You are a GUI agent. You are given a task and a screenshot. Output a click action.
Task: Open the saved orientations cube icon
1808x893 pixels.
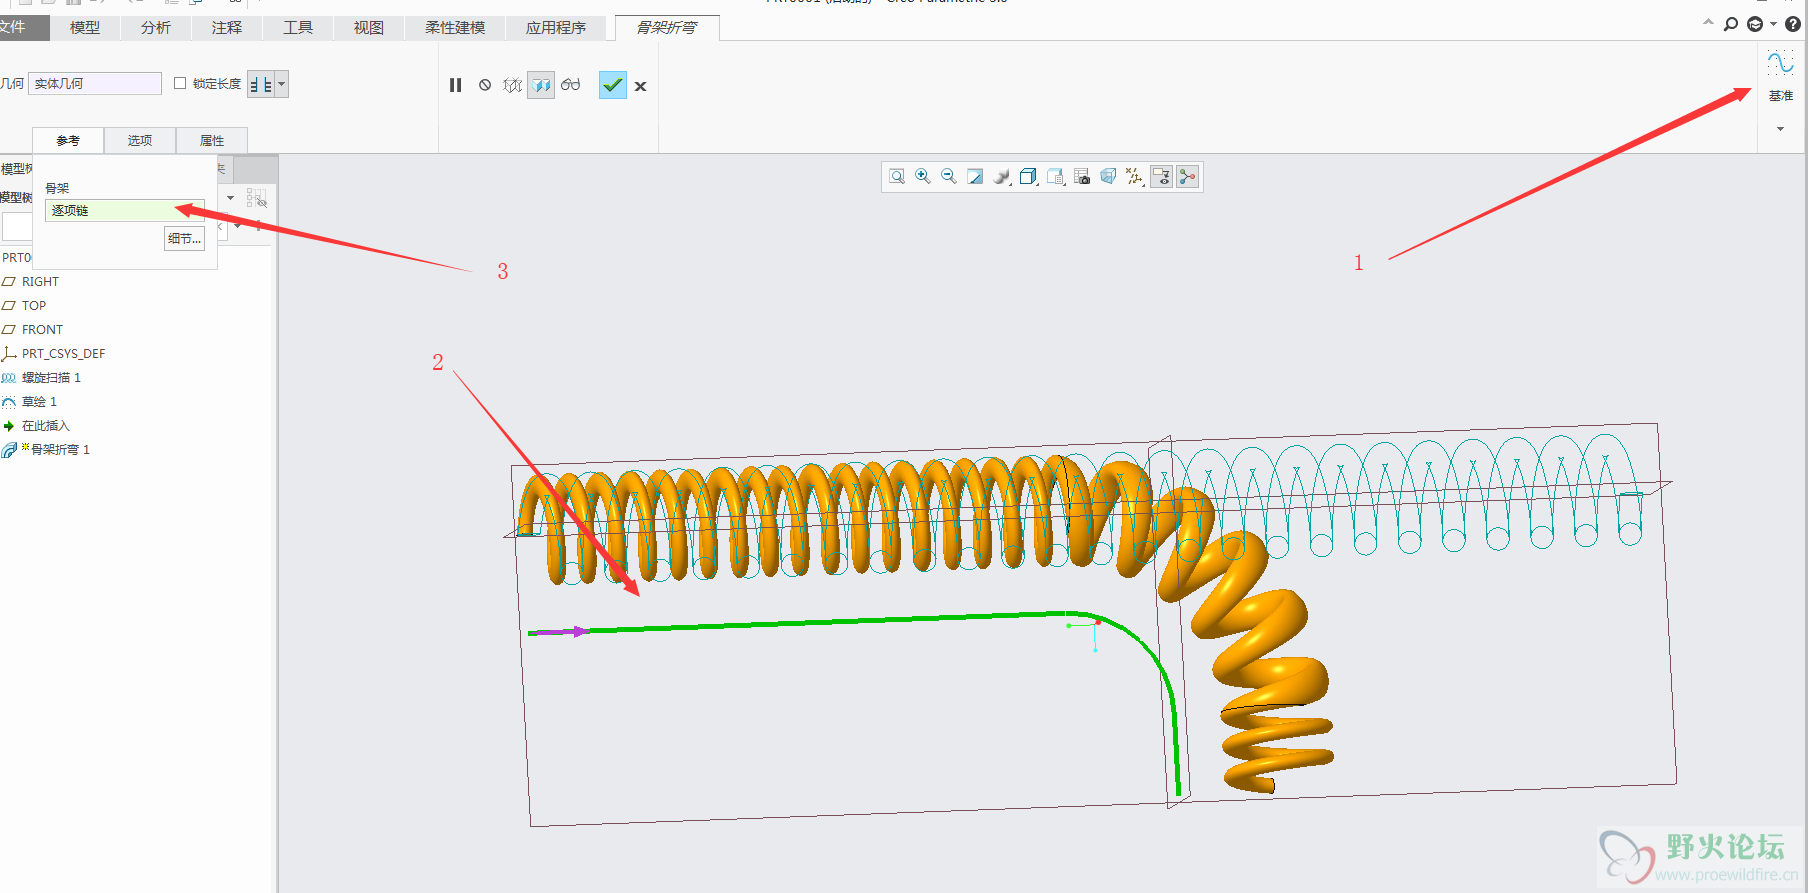[x=1028, y=177]
